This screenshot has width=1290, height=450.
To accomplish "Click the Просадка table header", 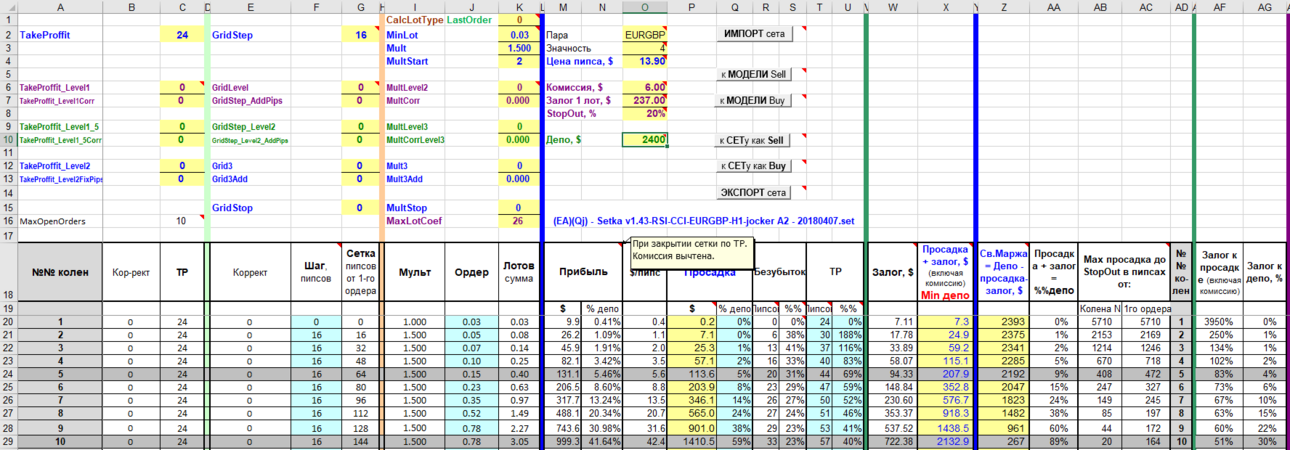I will coord(709,271).
